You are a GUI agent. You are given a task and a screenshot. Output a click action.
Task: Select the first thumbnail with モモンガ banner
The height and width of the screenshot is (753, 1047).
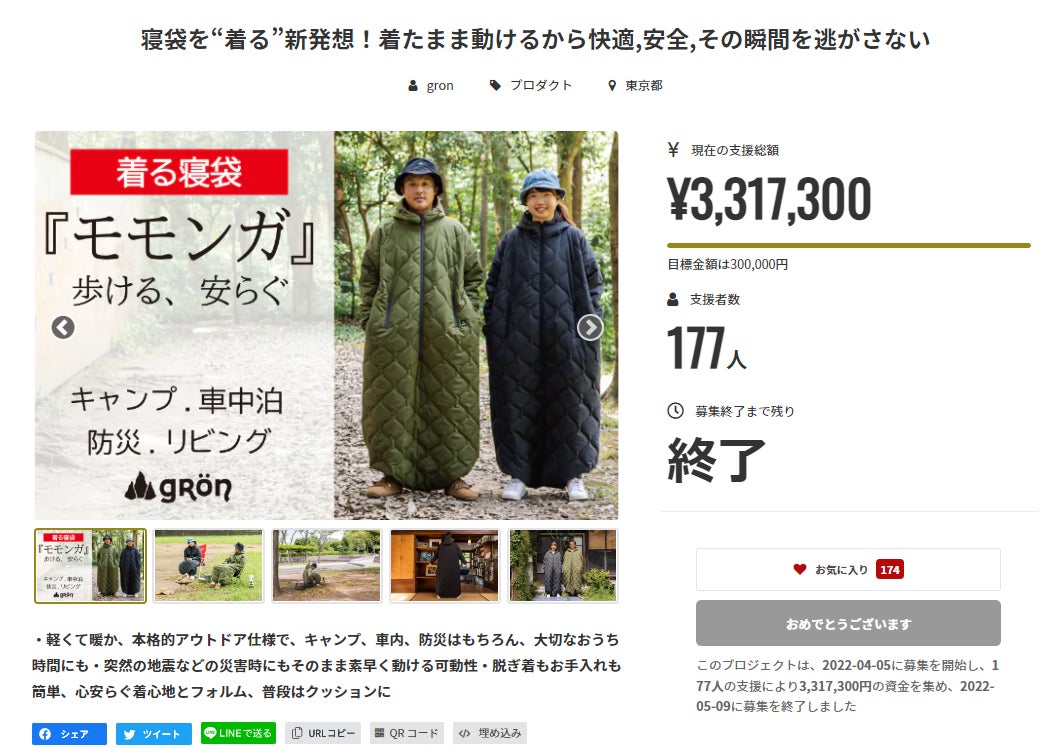click(x=90, y=566)
